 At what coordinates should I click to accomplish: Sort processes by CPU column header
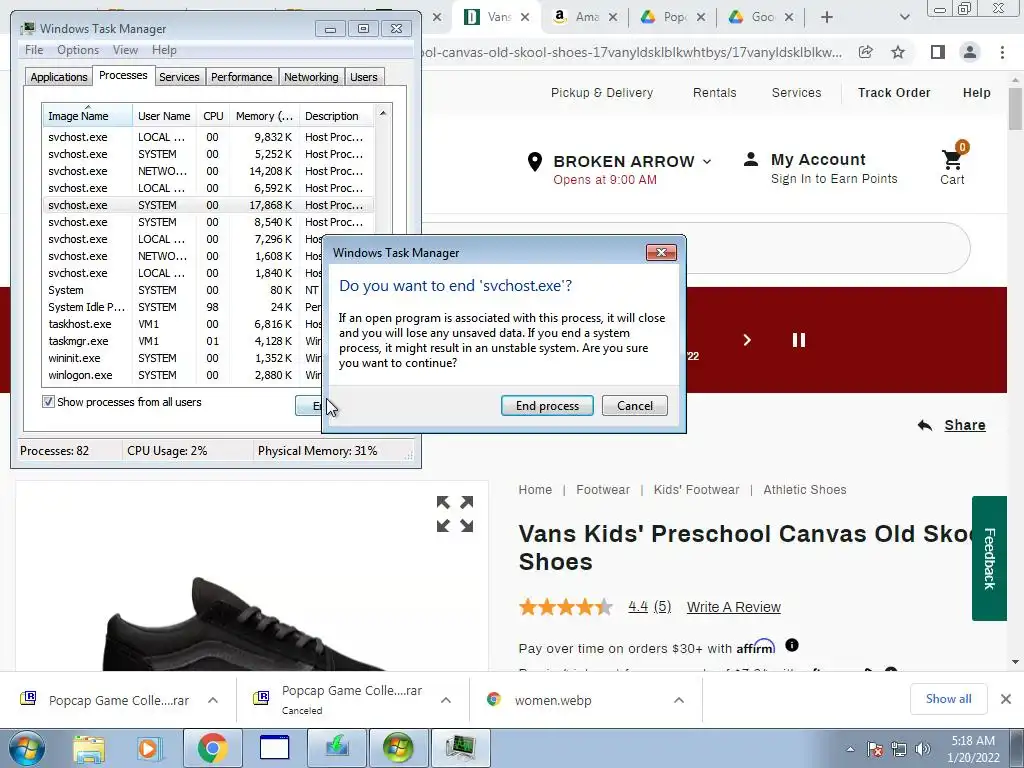tap(213, 116)
